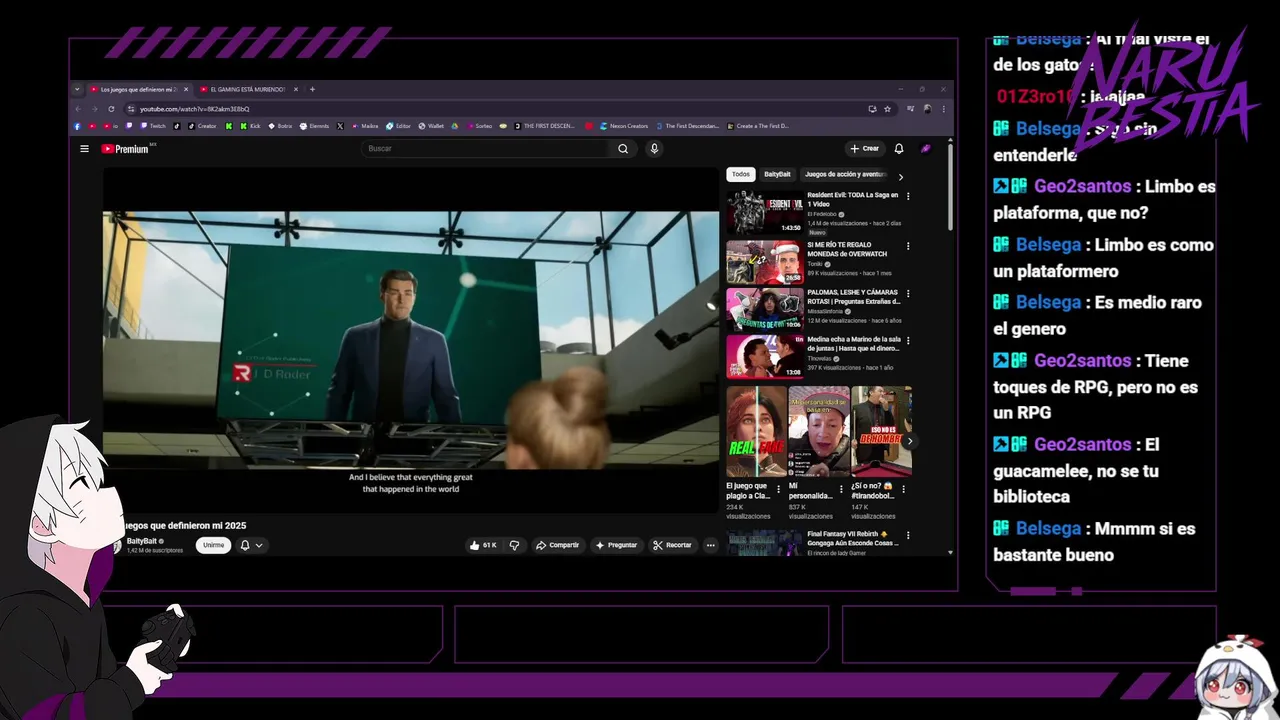Viewport: 1280px width, 720px height.
Task: Select the BaityBait filter chip
Action: 777,174
